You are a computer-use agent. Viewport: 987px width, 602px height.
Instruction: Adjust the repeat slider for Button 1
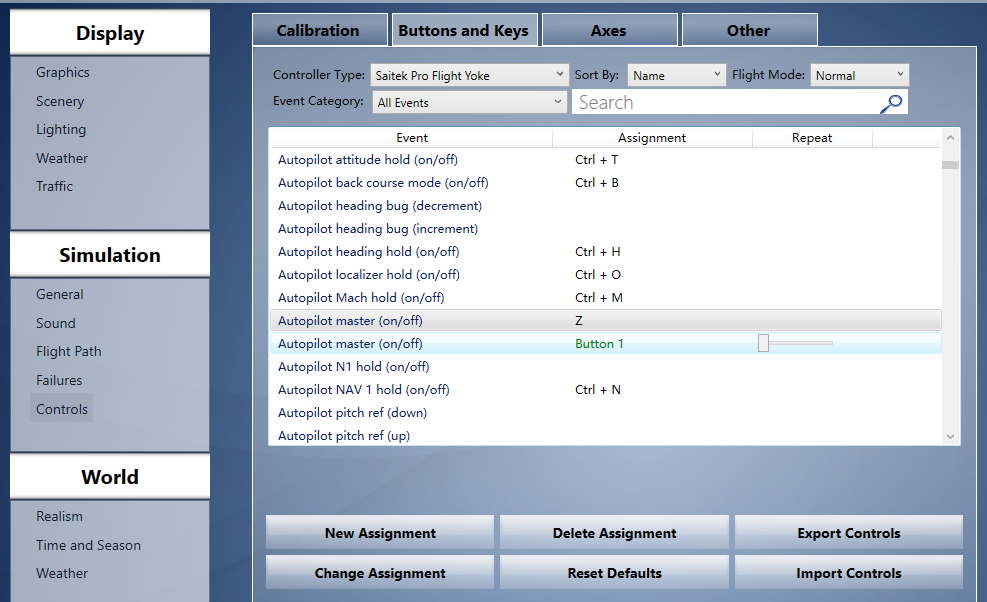[x=764, y=344]
